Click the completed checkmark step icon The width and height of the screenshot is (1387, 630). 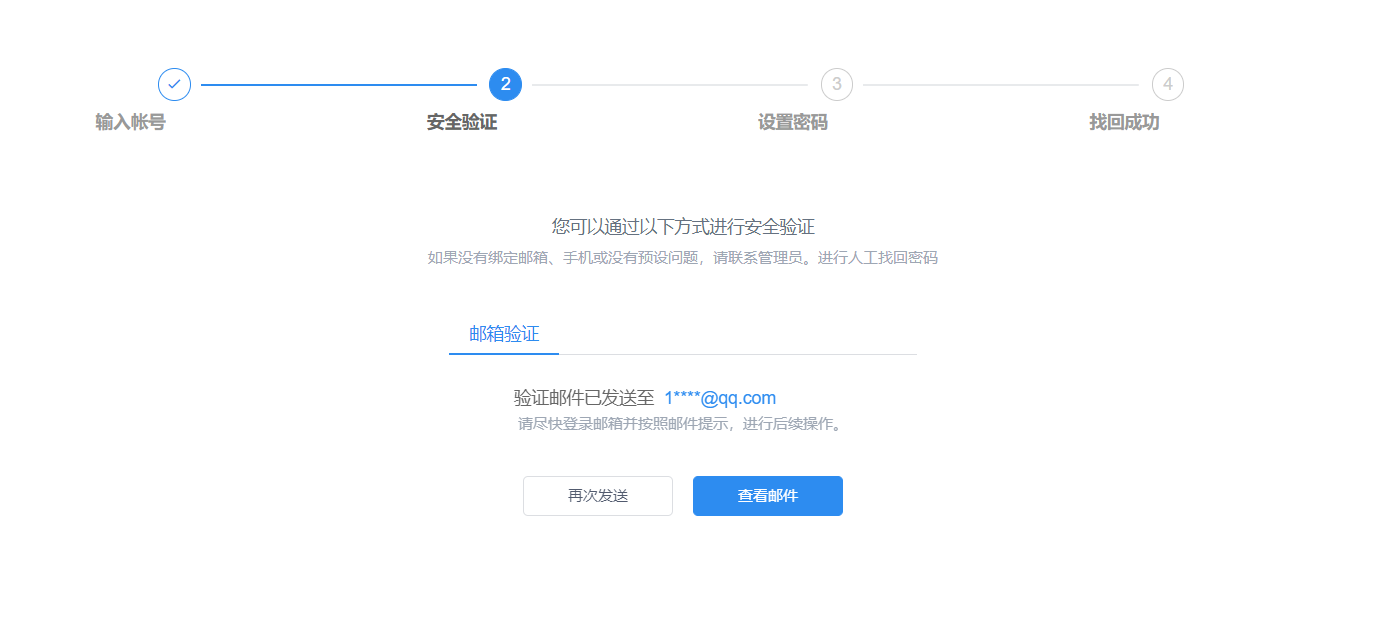[x=174, y=84]
